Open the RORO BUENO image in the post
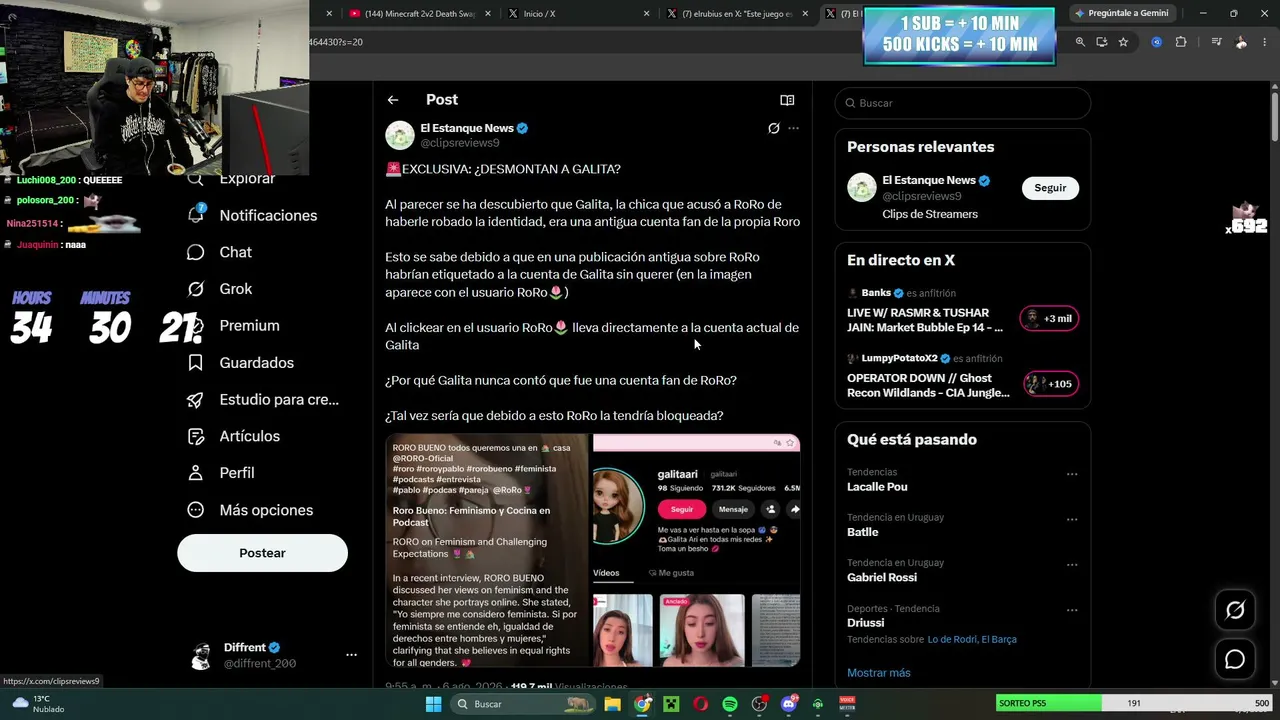This screenshot has height=720, width=1280. coord(487,550)
